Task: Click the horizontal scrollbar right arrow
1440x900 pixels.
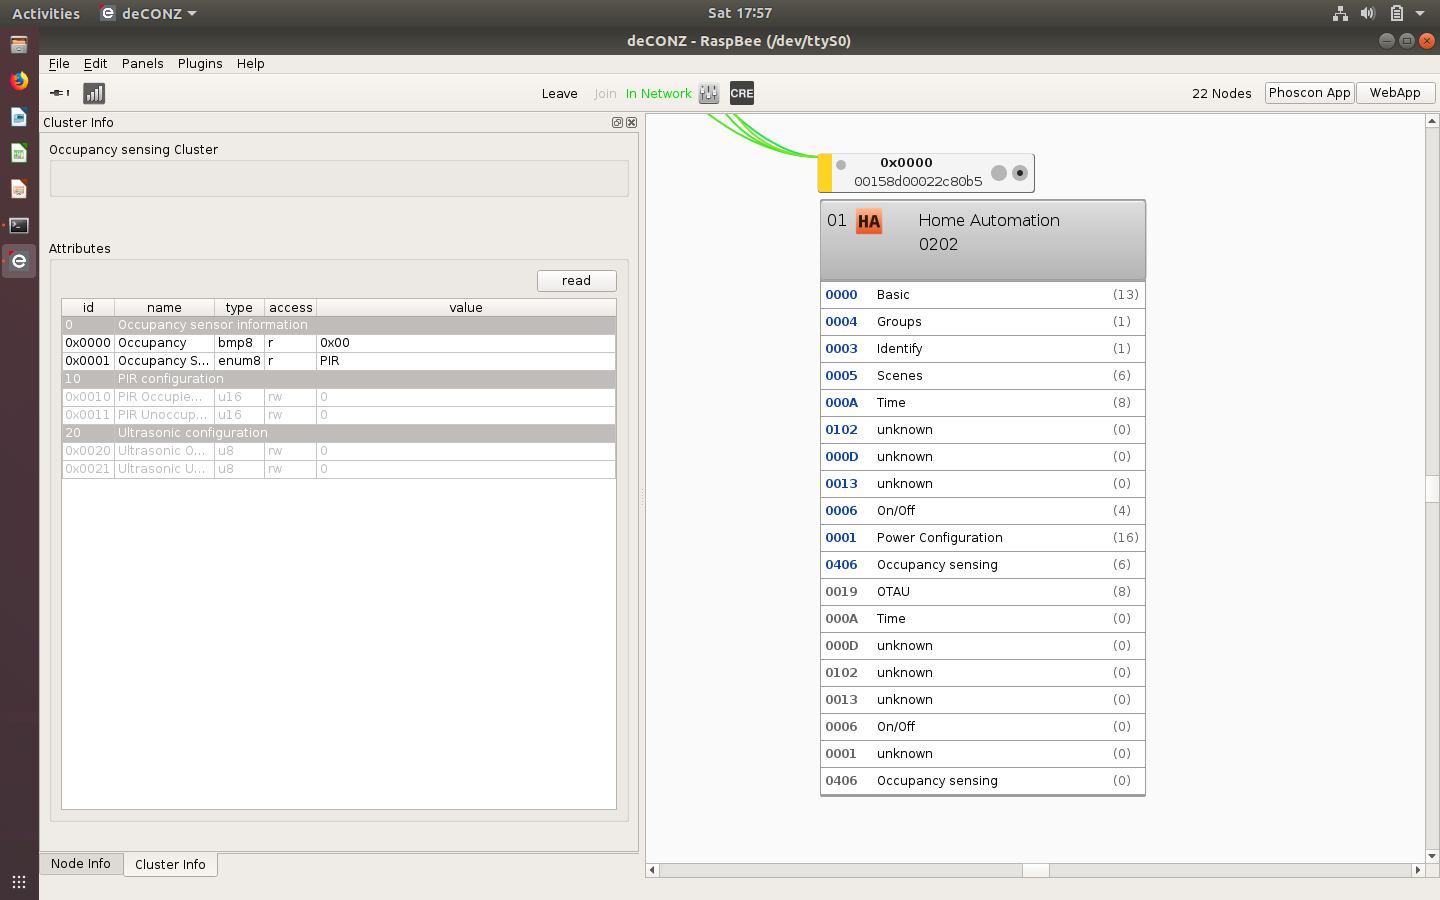Action: [1417, 870]
